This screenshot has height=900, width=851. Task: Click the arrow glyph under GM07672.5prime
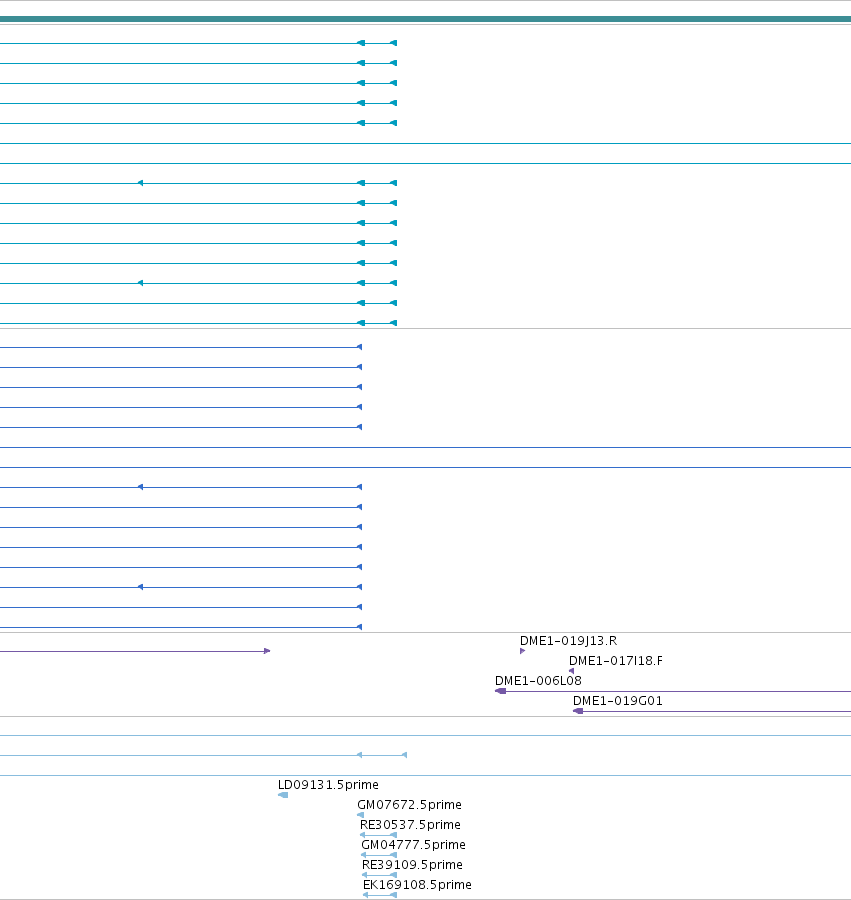(360, 815)
